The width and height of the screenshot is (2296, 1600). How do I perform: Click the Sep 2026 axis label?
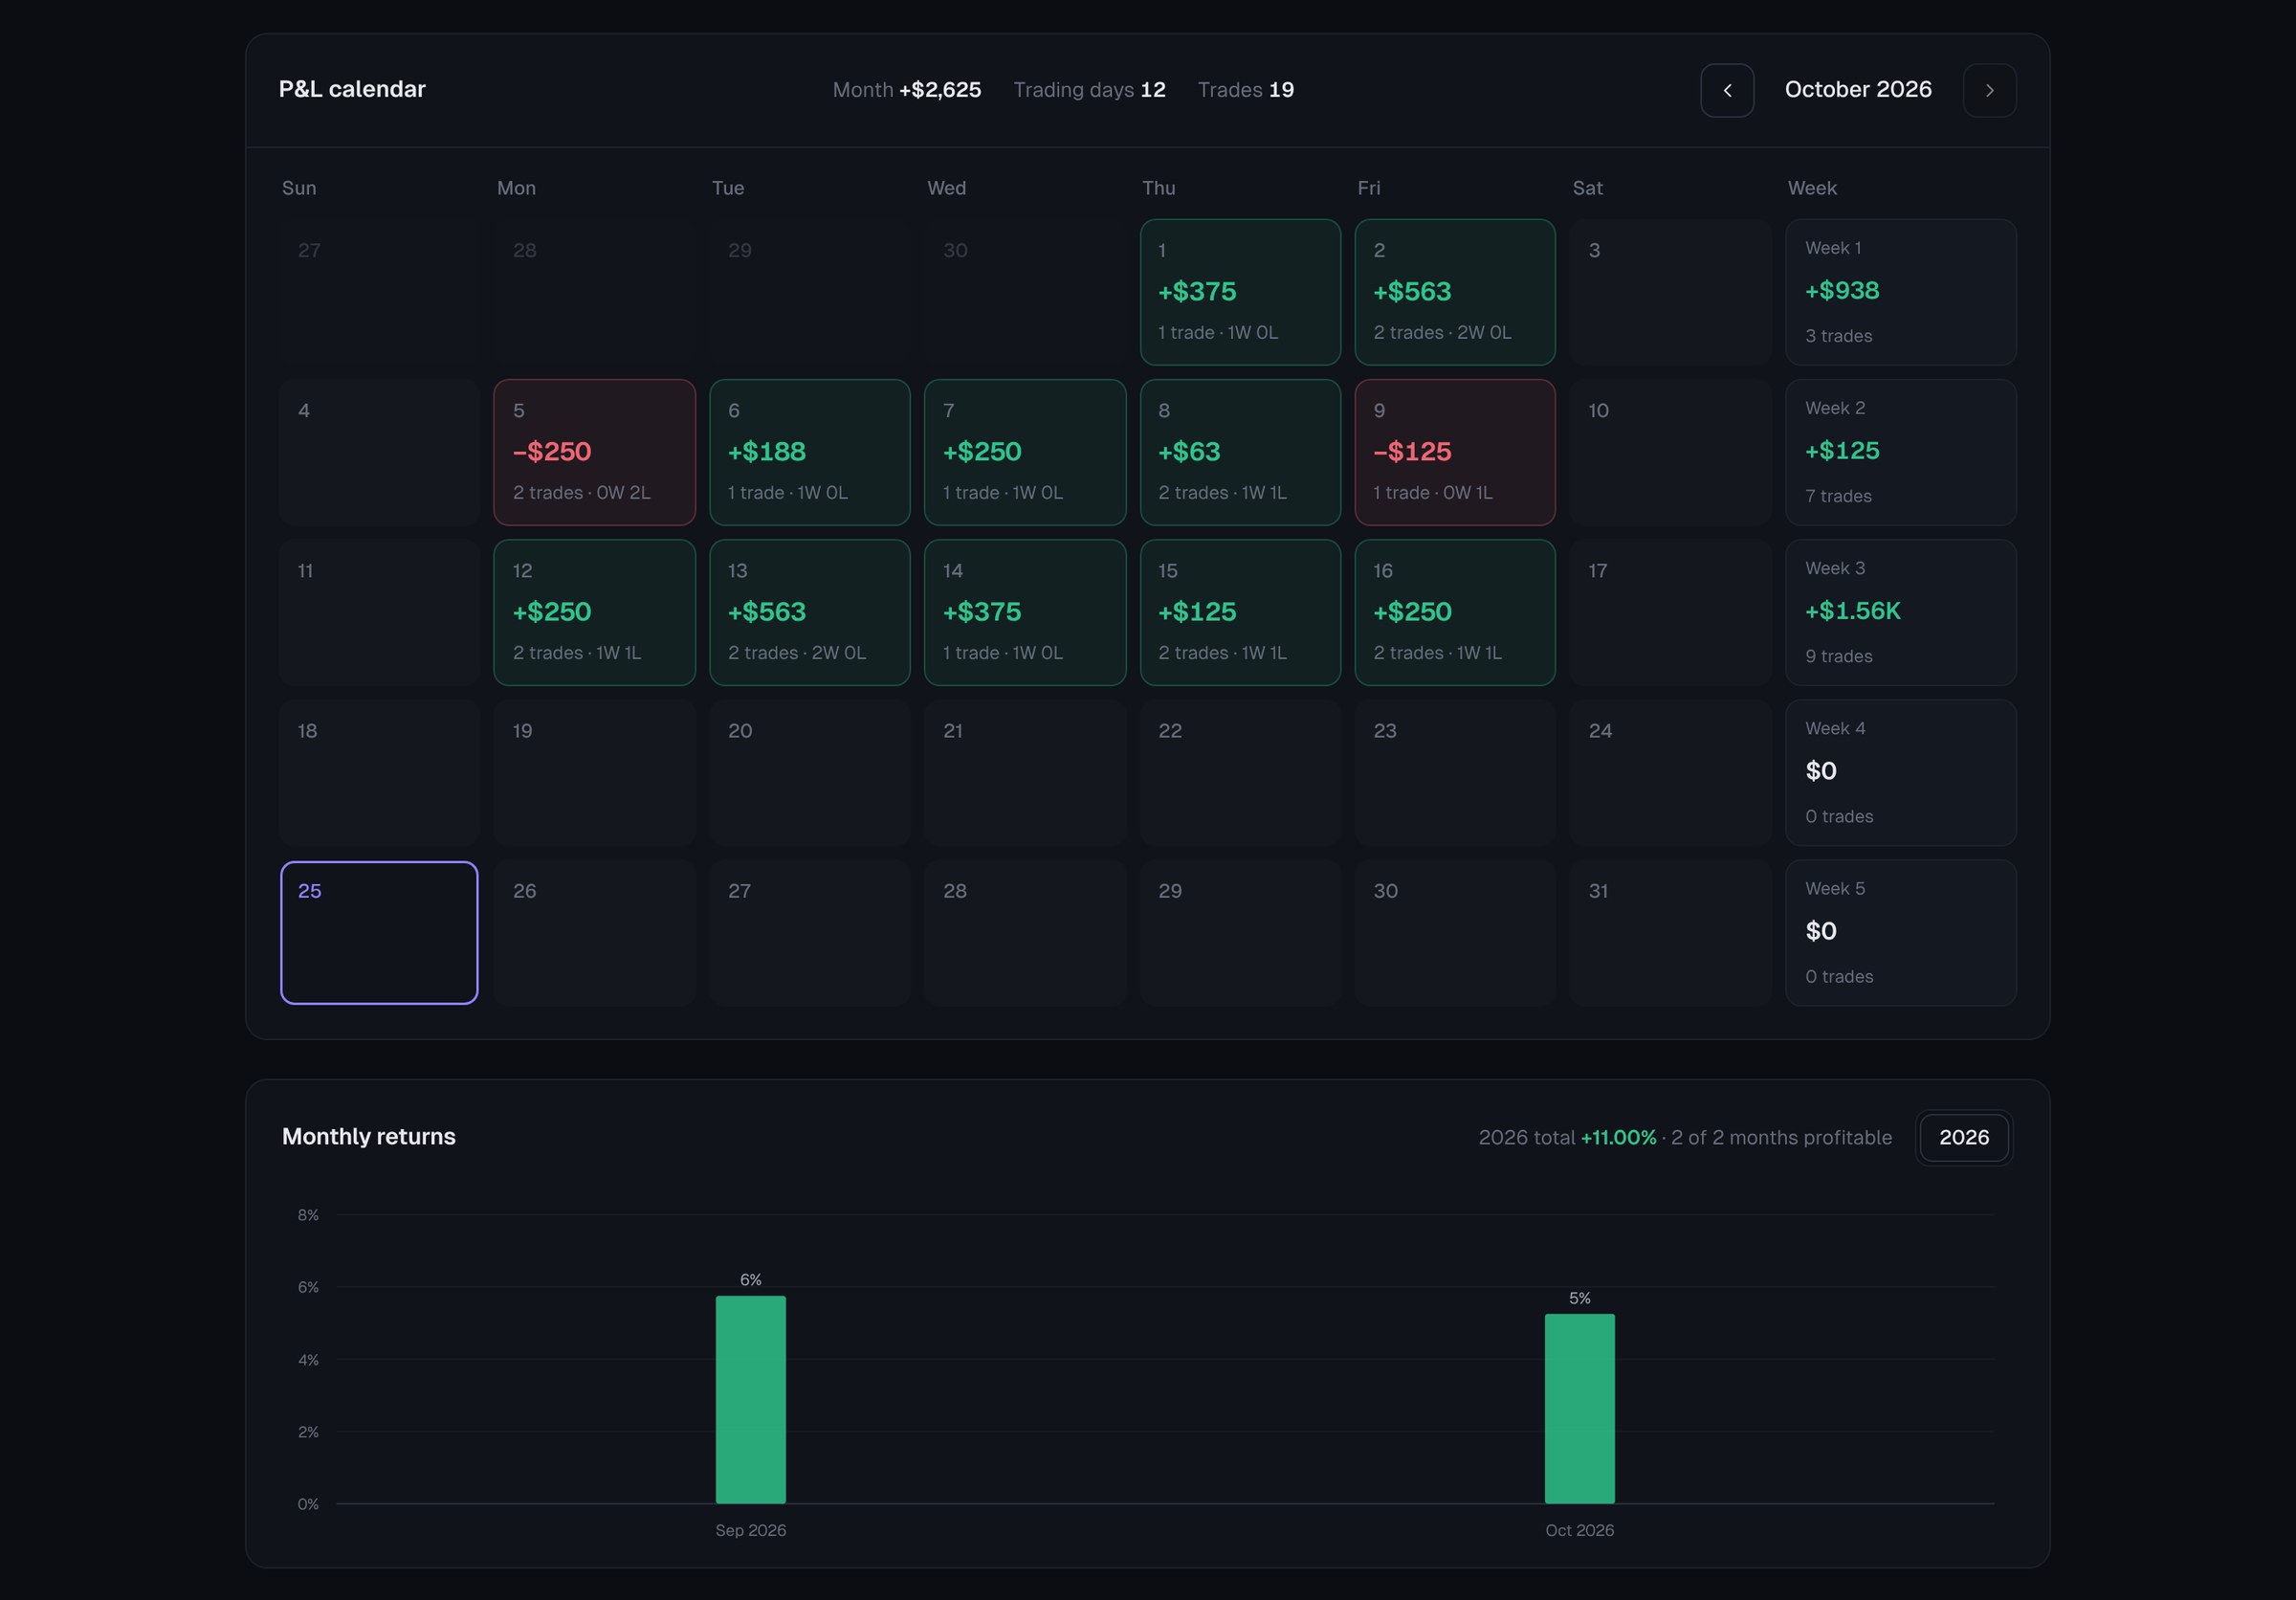coord(750,1531)
